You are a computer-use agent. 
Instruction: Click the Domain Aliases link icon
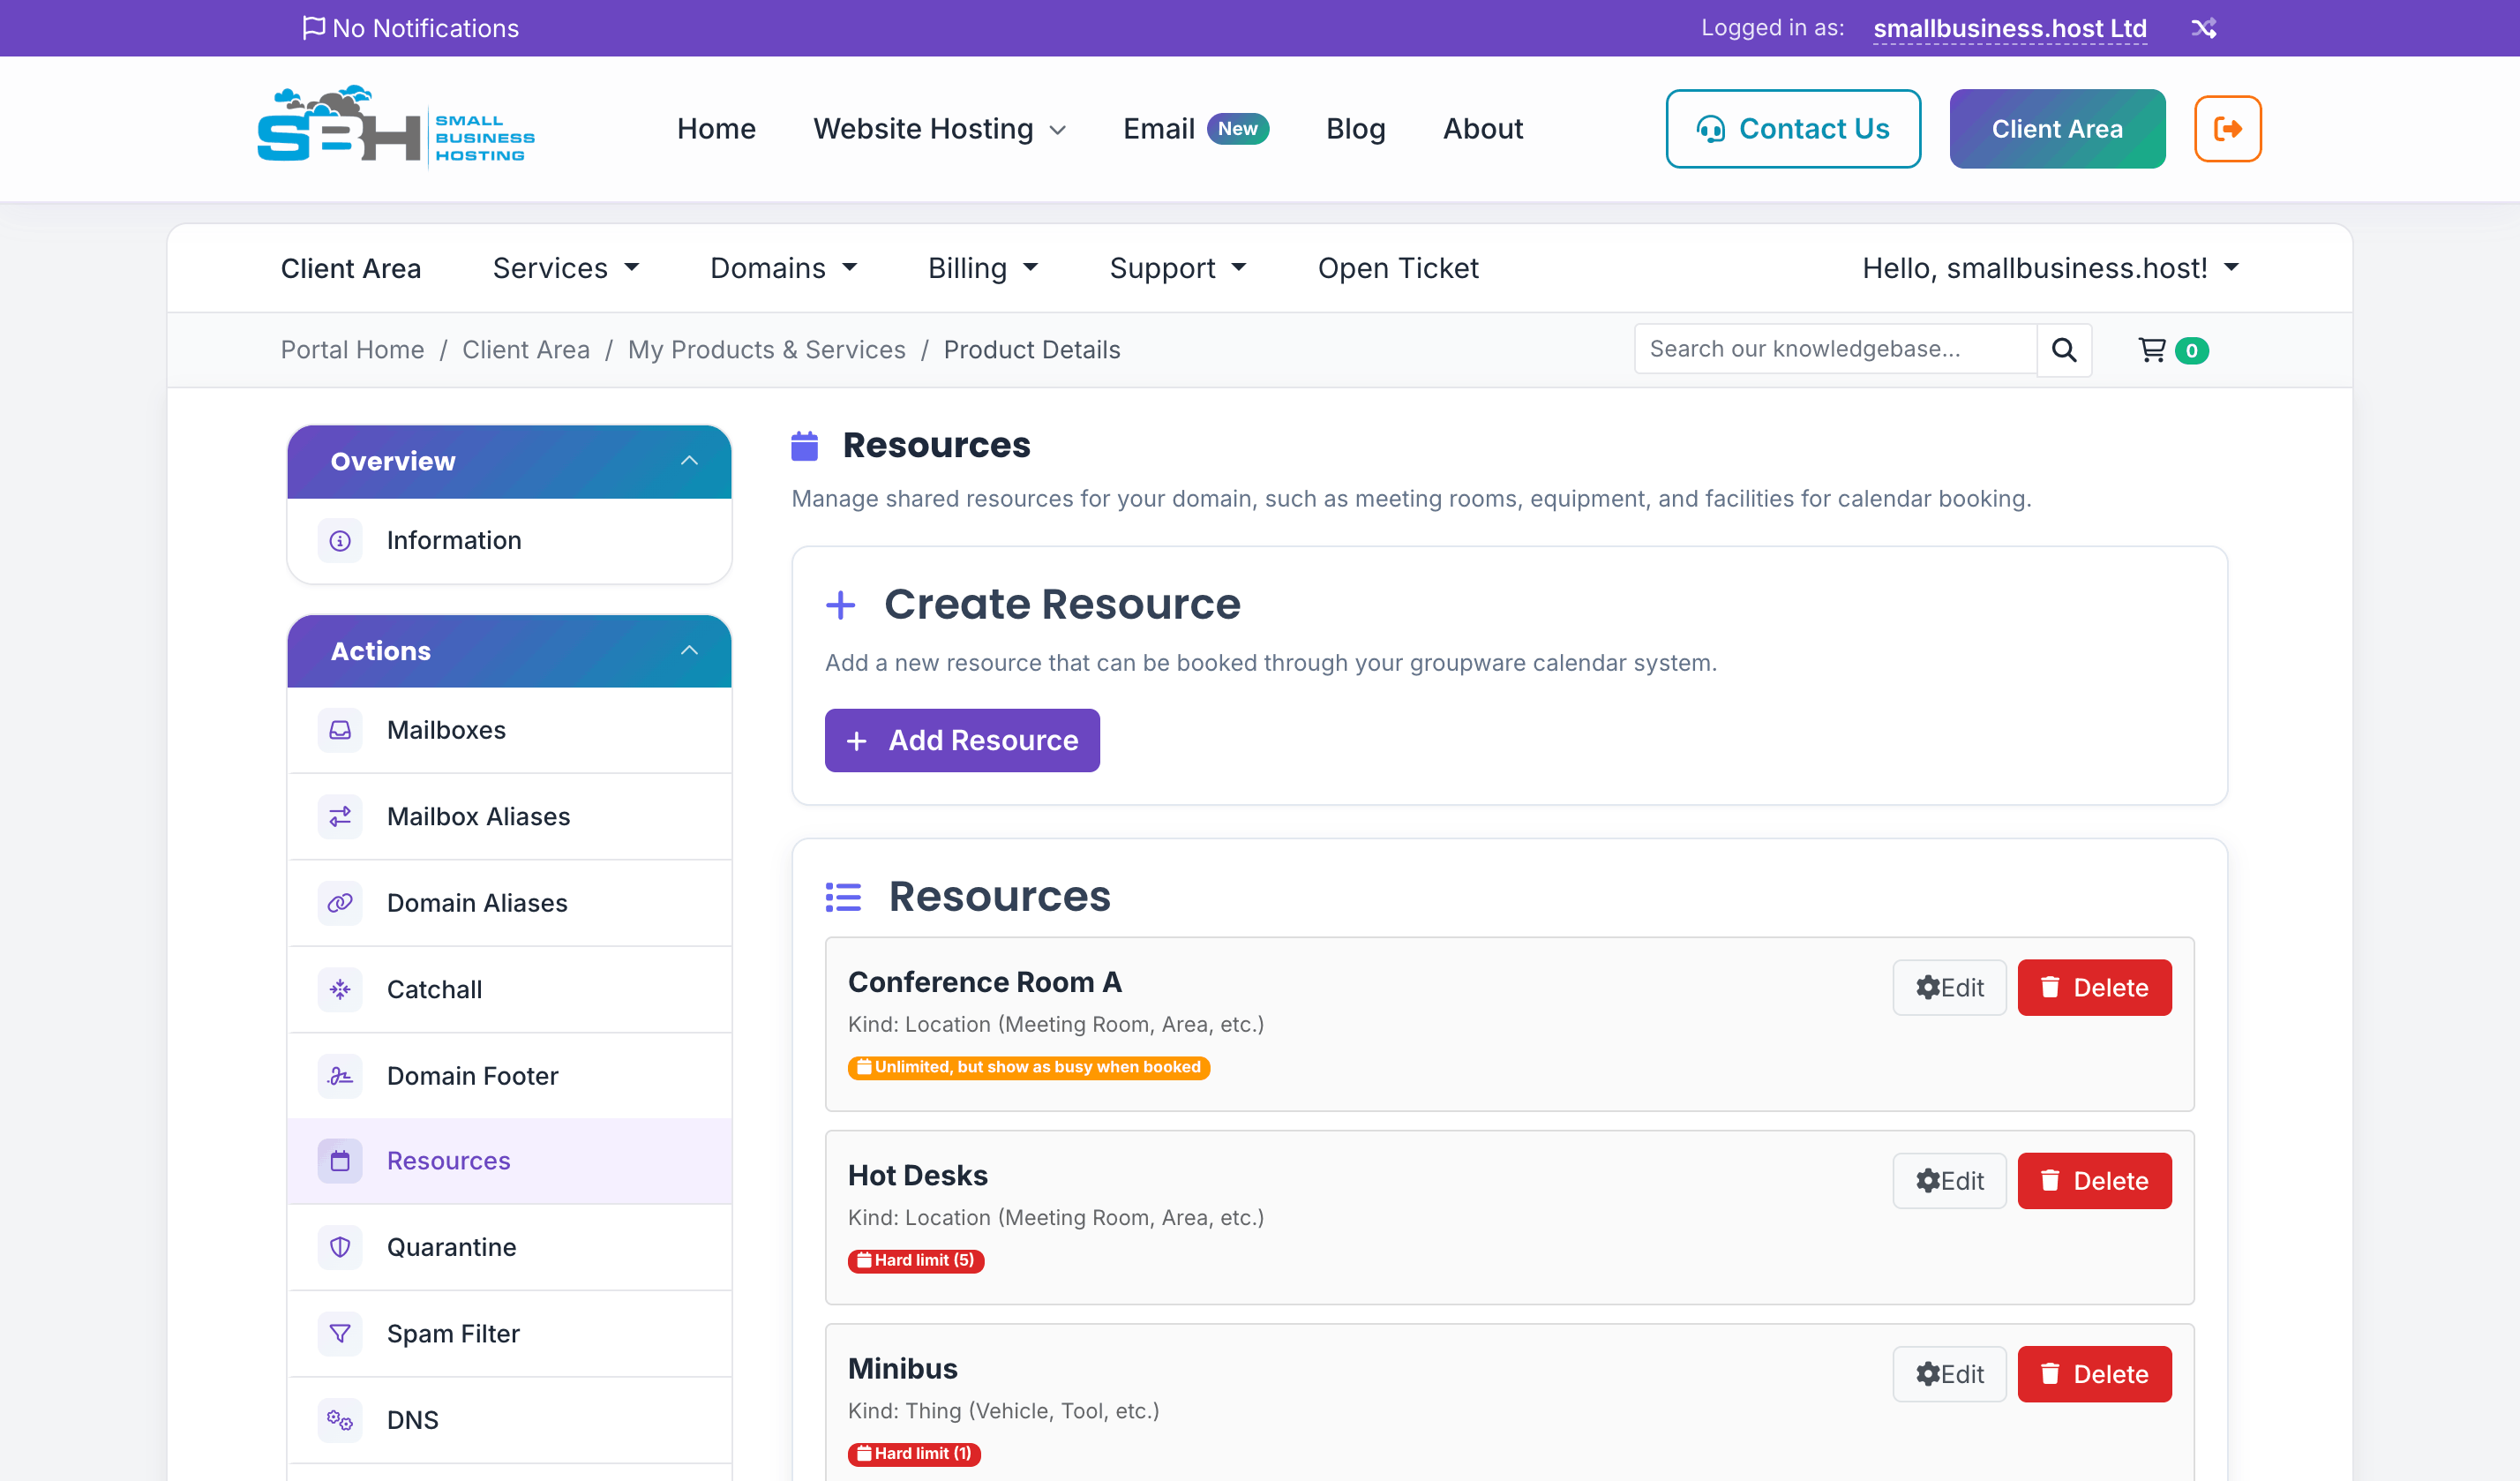pos(340,903)
